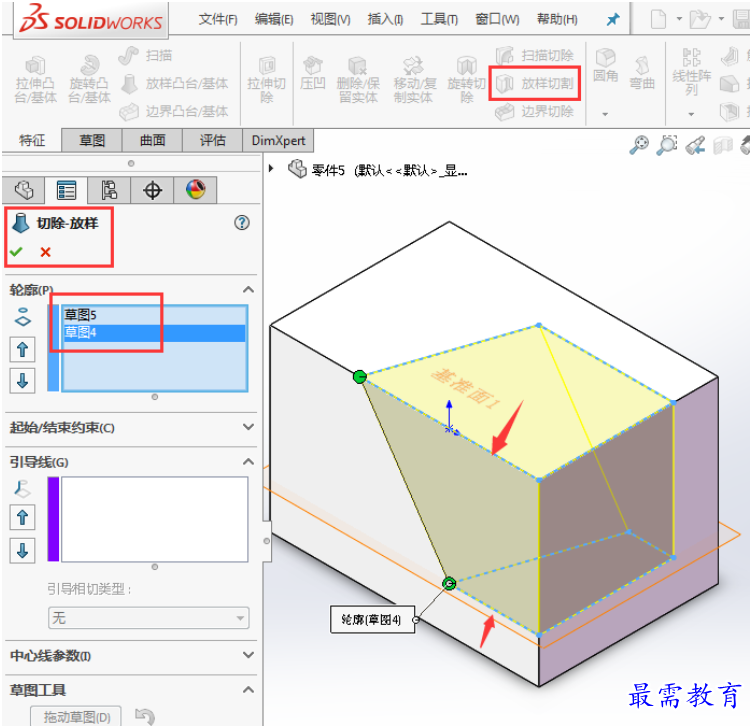Open the ConfigurationManager tab icon
The width and height of the screenshot is (750, 727).
[x=109, y=190]
